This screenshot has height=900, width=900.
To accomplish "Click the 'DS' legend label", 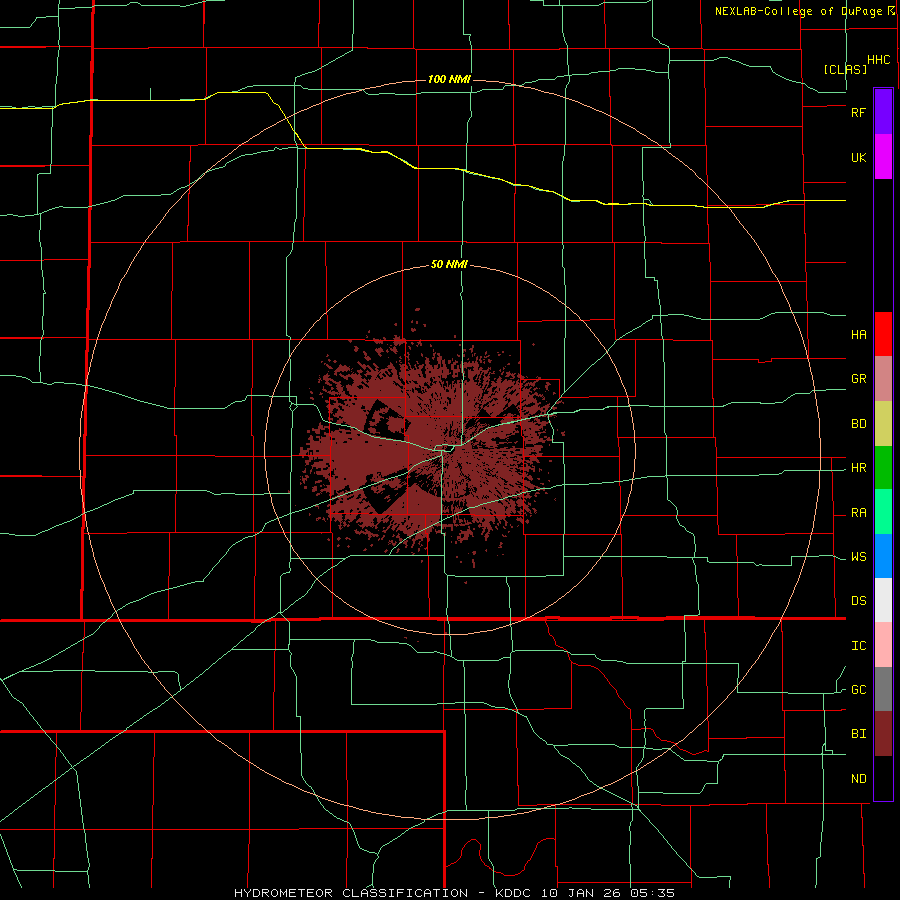I will pyautogui.click(x=859, y=601).
